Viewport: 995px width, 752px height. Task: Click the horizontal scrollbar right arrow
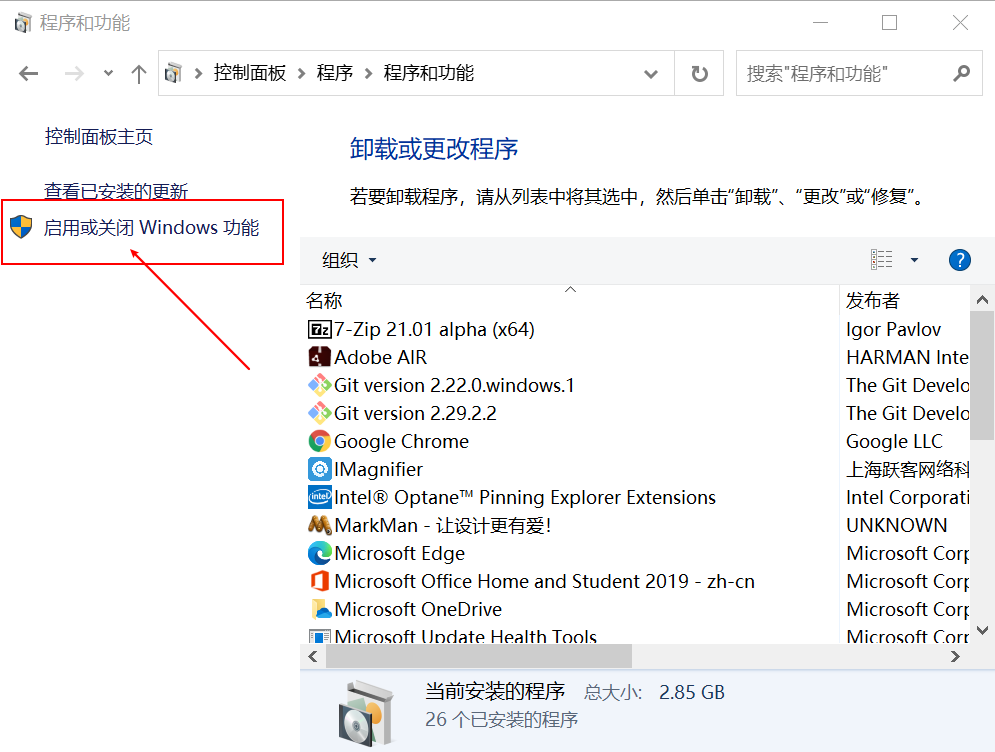click(x=955, y=657)
